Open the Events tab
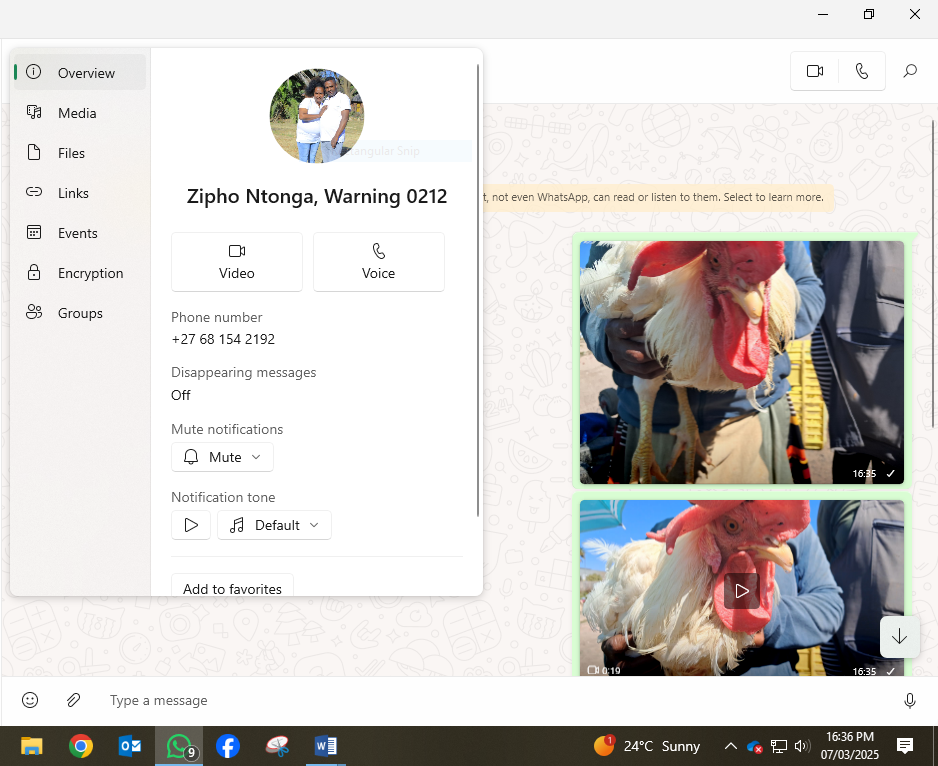The width and height of the screenshot is (938, 766). (80, 233)
